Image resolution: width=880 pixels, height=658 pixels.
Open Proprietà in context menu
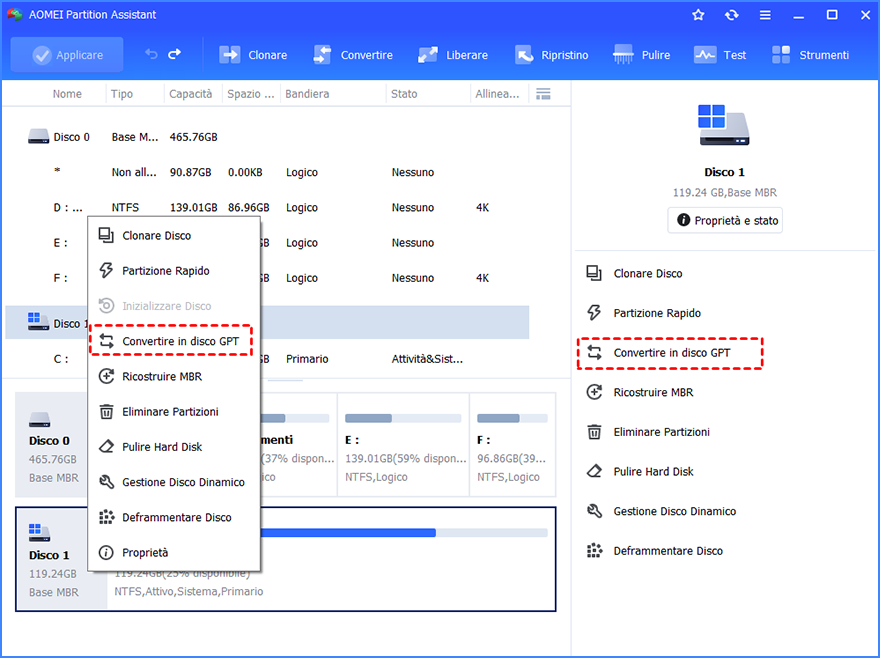point(174,552)
